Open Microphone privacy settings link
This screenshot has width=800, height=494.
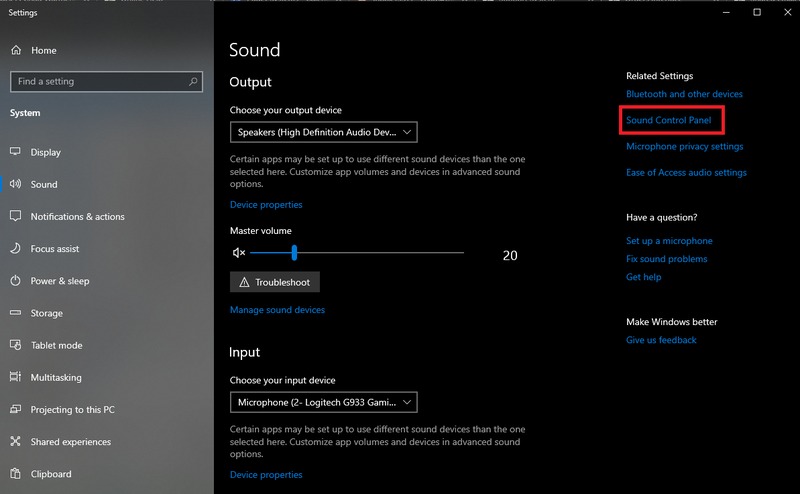coord(684,146)
